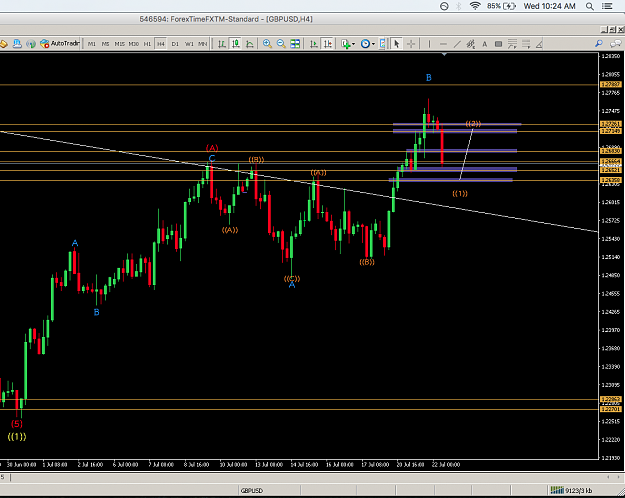The height and width of the screenshot is (498, 625).
Task: Switch chart to M1 timeframe
Action: [92, 44]
